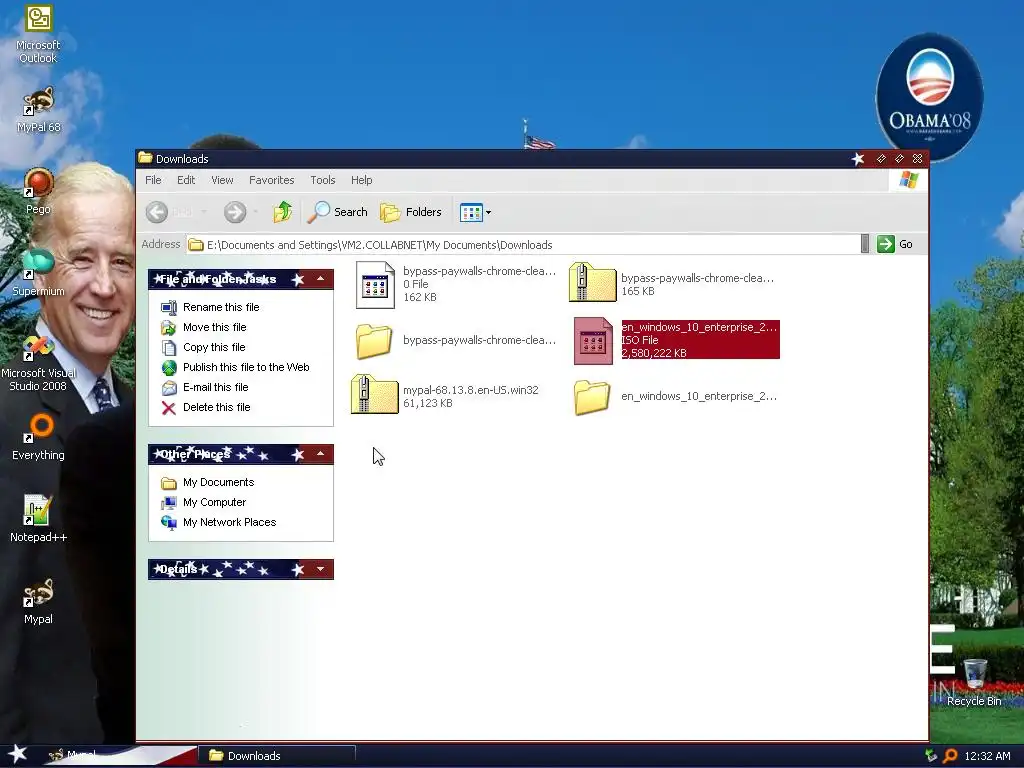Click the Downloads taskbar button
Screen dimensions: 1024x768
click(277, 756)
